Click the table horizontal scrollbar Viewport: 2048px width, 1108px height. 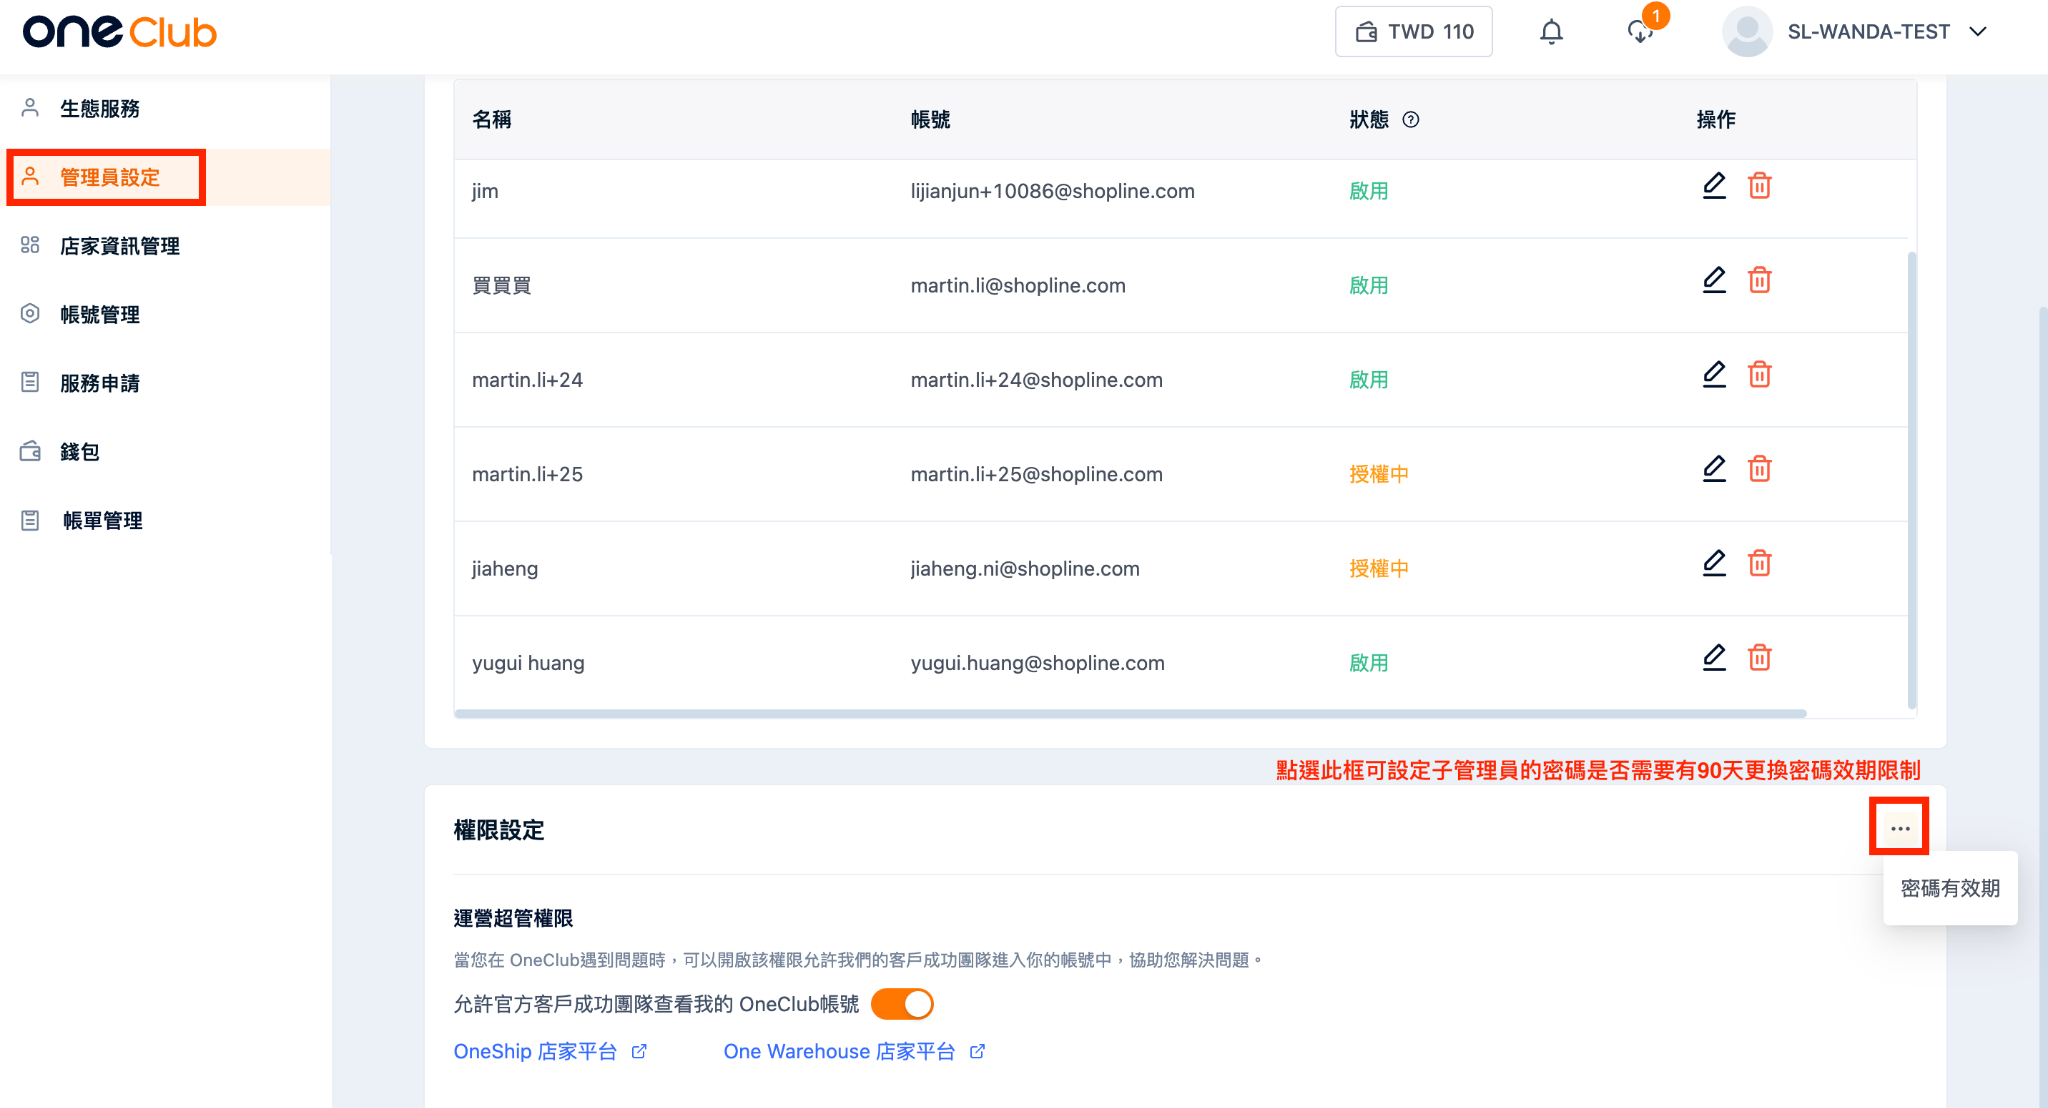(1130, 713)
